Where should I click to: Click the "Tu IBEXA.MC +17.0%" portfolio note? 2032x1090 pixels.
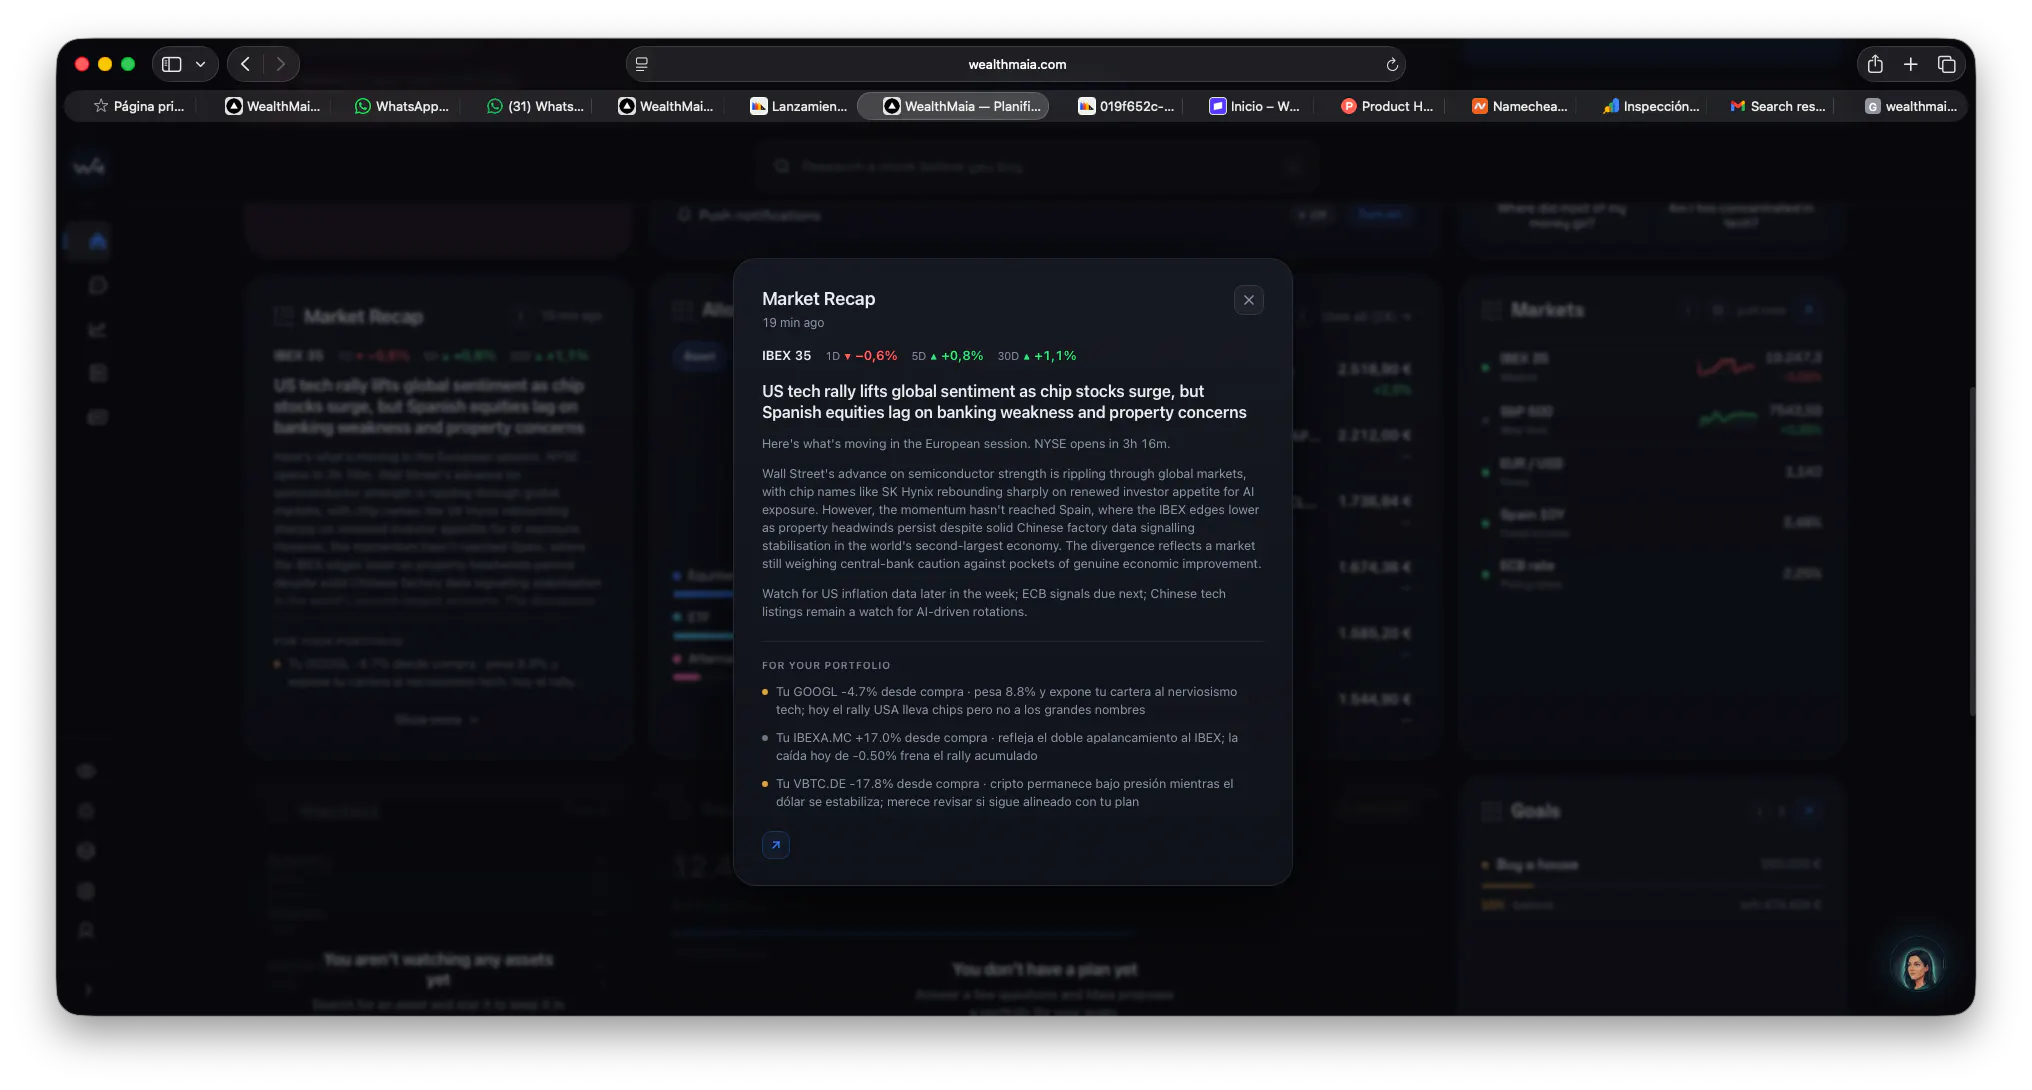click(x=1006, y=747)
